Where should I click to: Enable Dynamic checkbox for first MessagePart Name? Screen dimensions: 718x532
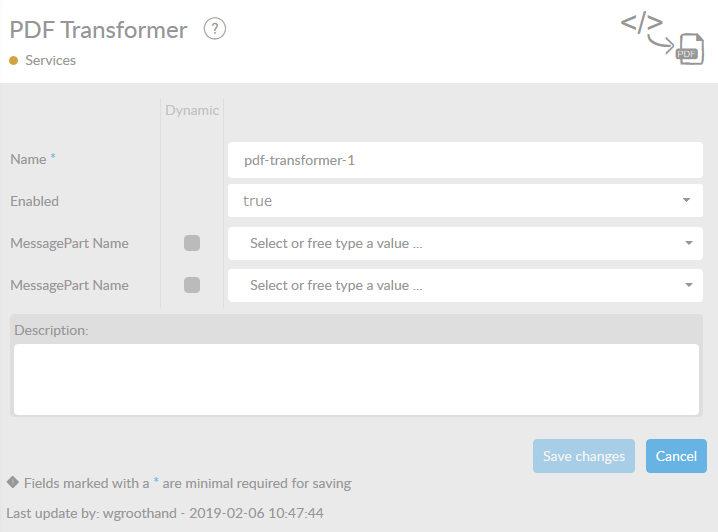click(x=192, y=243)
